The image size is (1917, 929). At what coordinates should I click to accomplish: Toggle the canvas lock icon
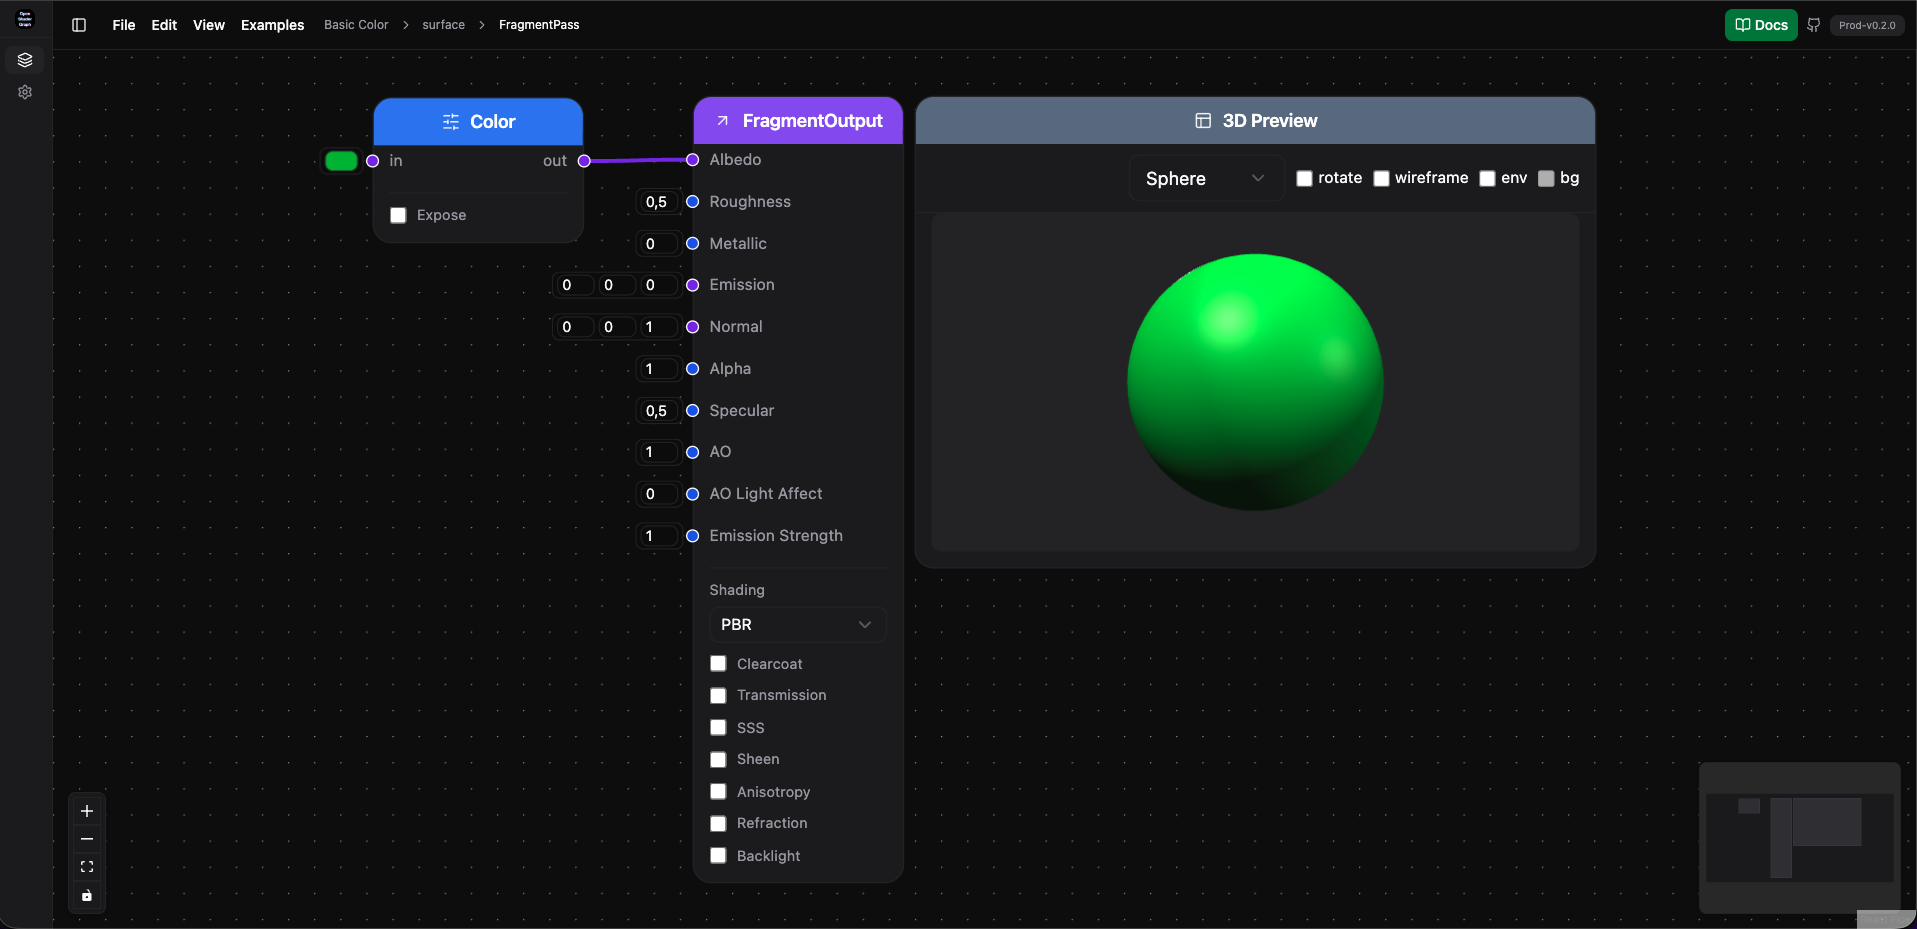[x=87, y=896]
